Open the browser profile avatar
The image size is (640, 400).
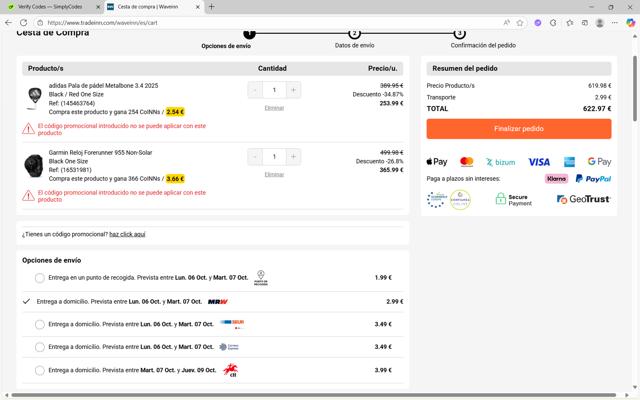(600, 23)
